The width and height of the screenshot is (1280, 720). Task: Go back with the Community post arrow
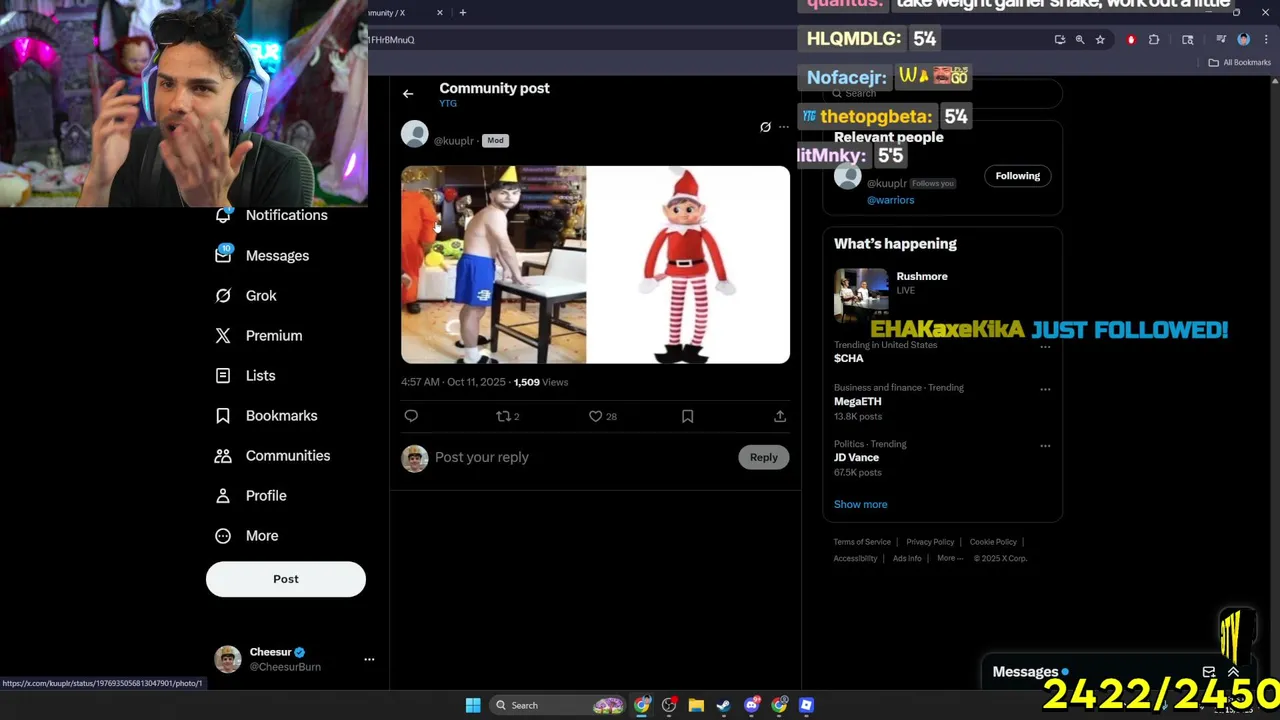point(408,94)
